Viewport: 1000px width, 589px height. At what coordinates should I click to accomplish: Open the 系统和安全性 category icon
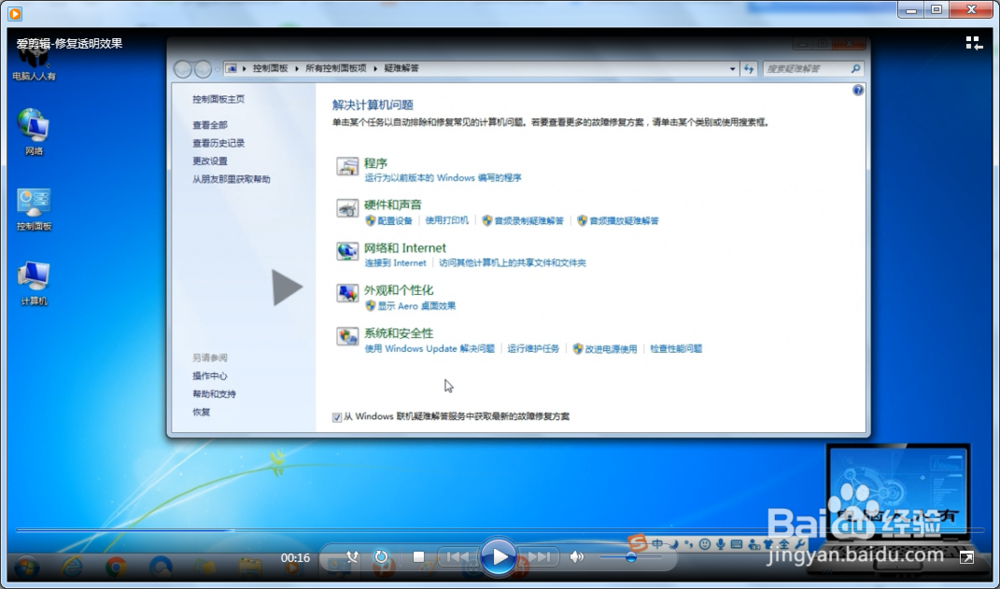[348, 336]
